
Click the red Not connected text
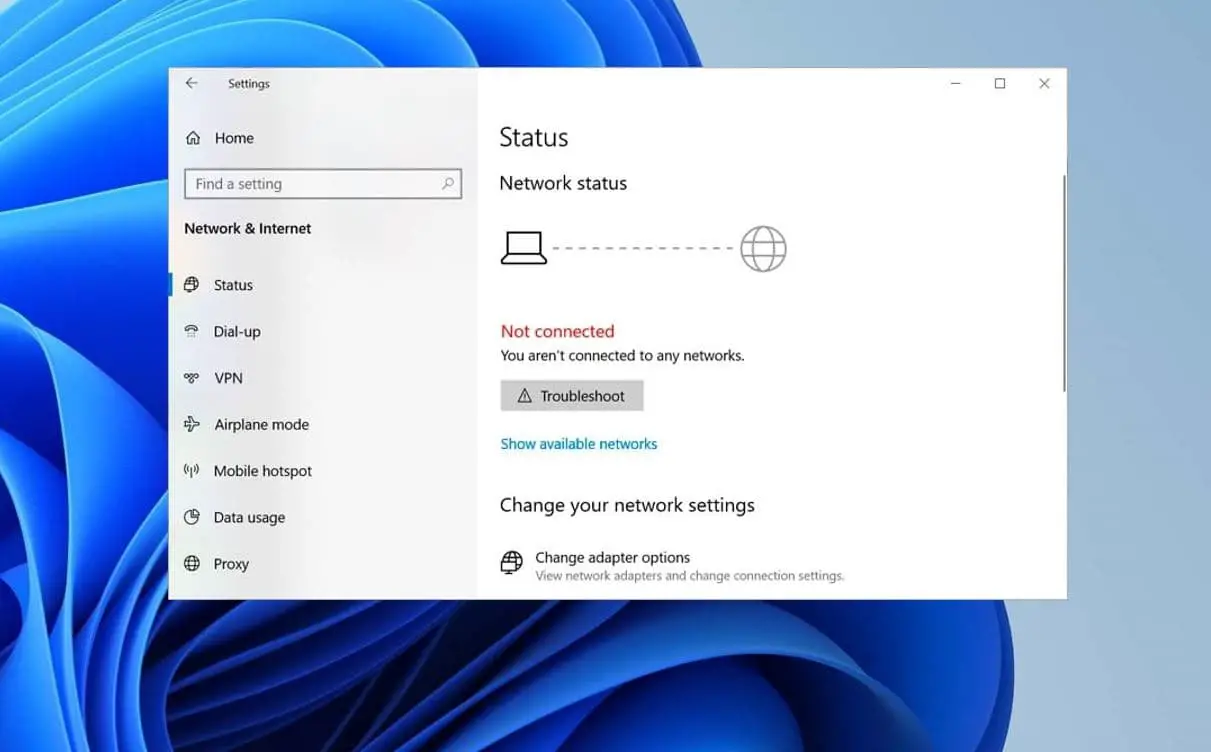[557, 331]
